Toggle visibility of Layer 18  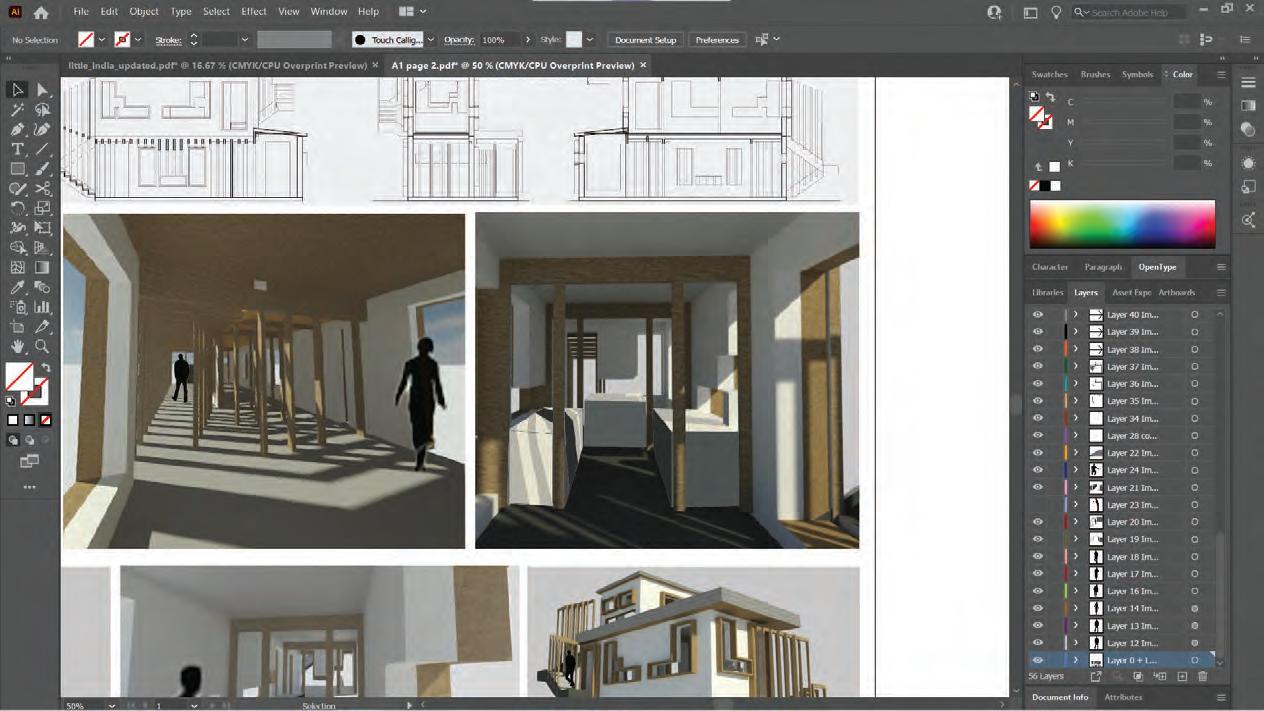[1038, 556]
